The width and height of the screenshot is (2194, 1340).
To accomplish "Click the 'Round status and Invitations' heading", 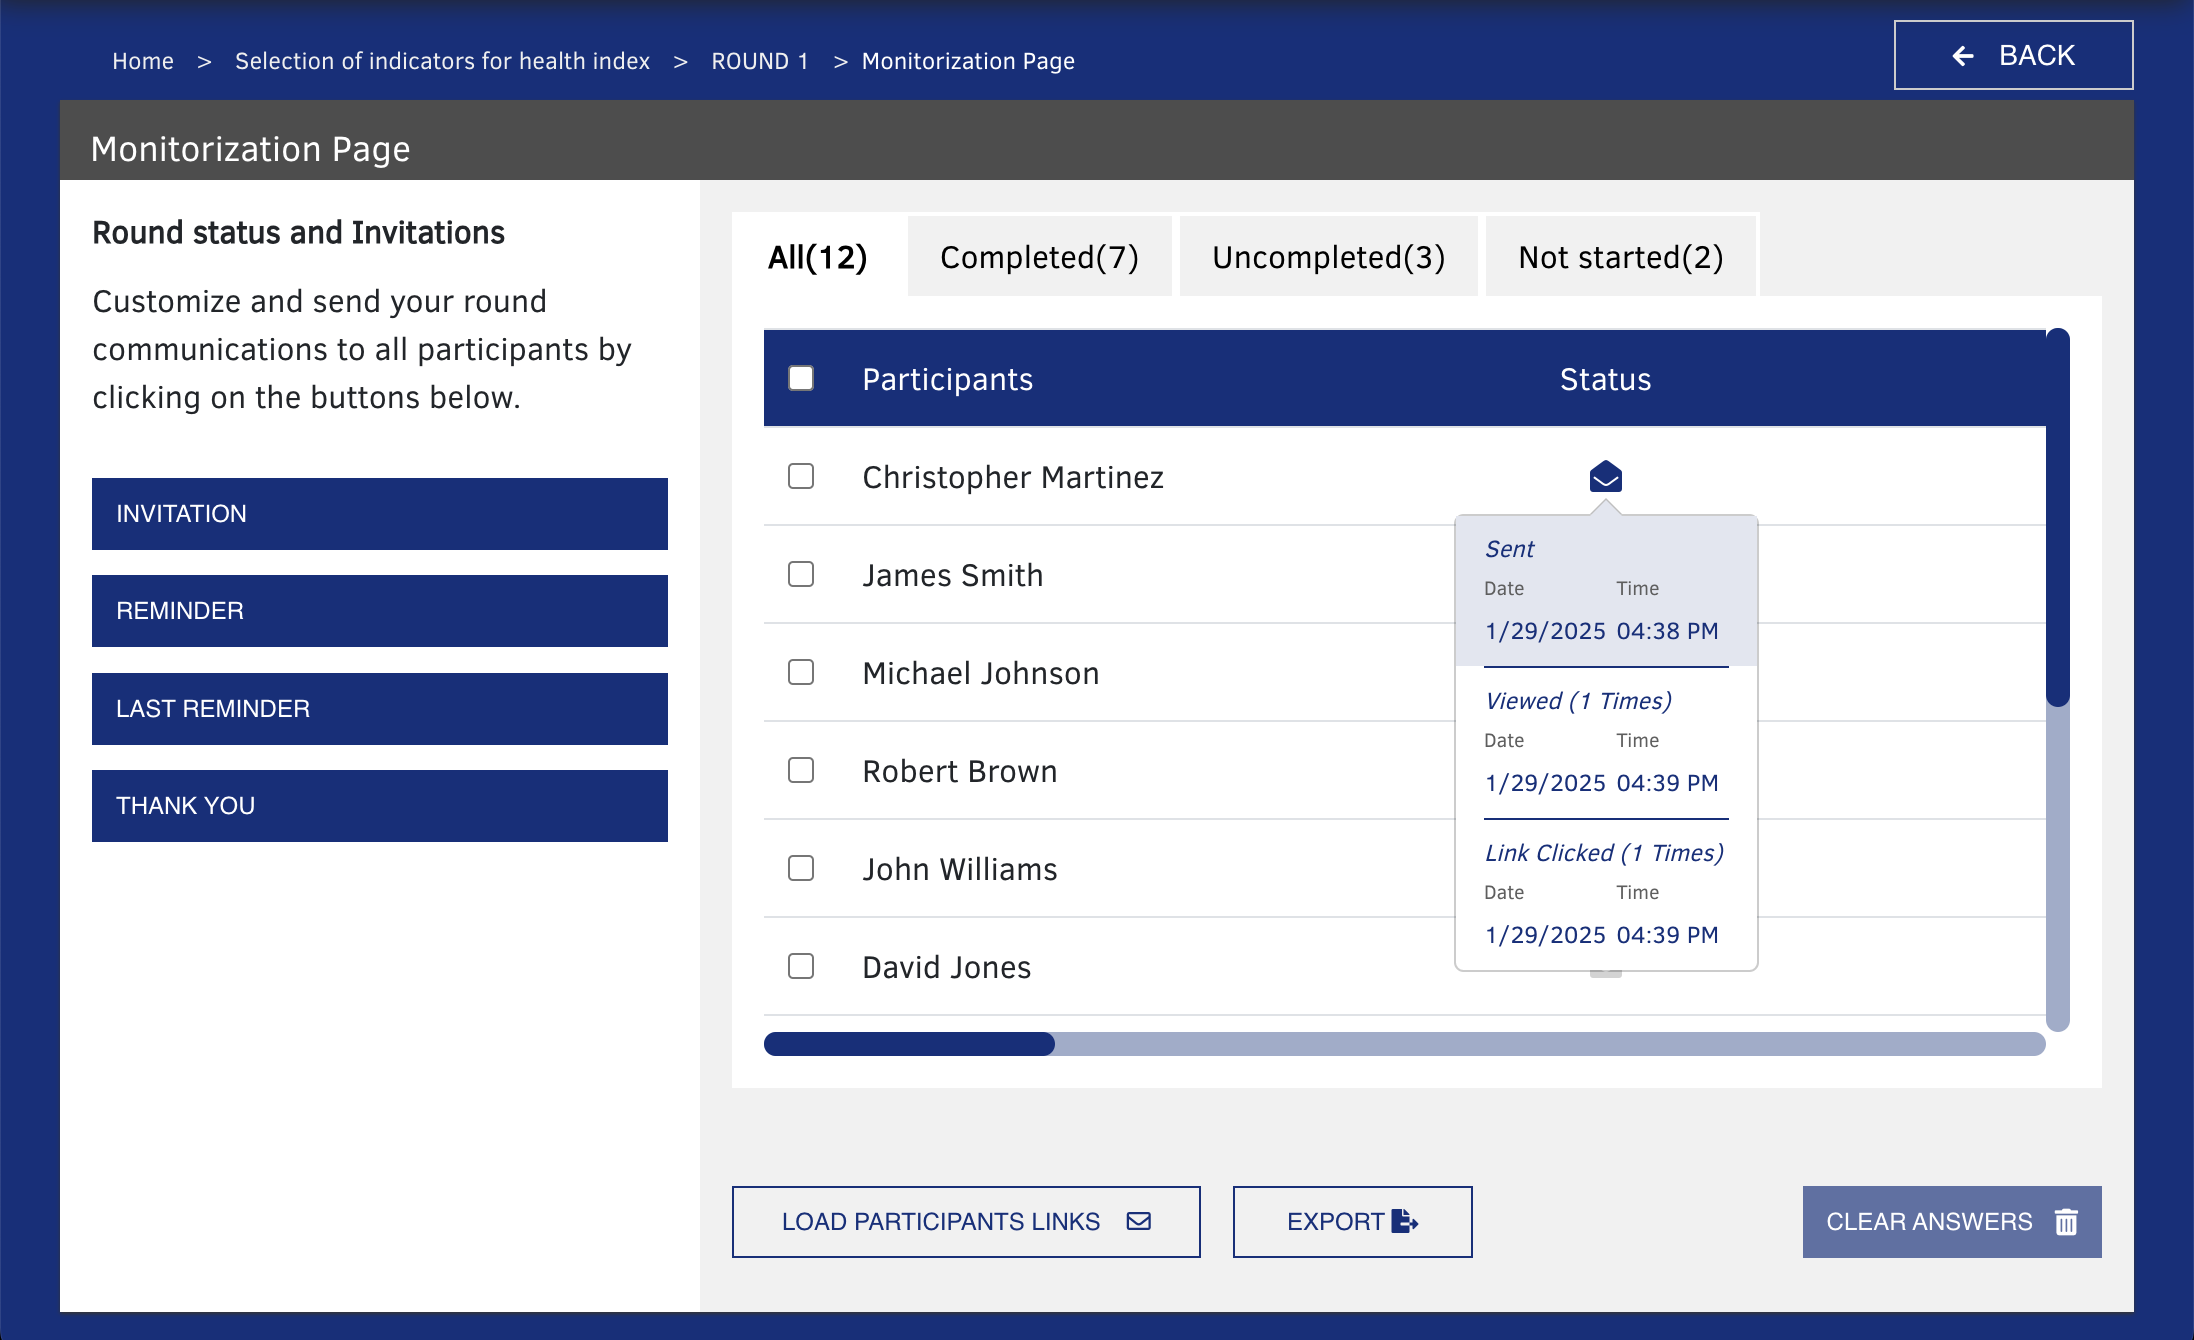I will coord(298,233).
